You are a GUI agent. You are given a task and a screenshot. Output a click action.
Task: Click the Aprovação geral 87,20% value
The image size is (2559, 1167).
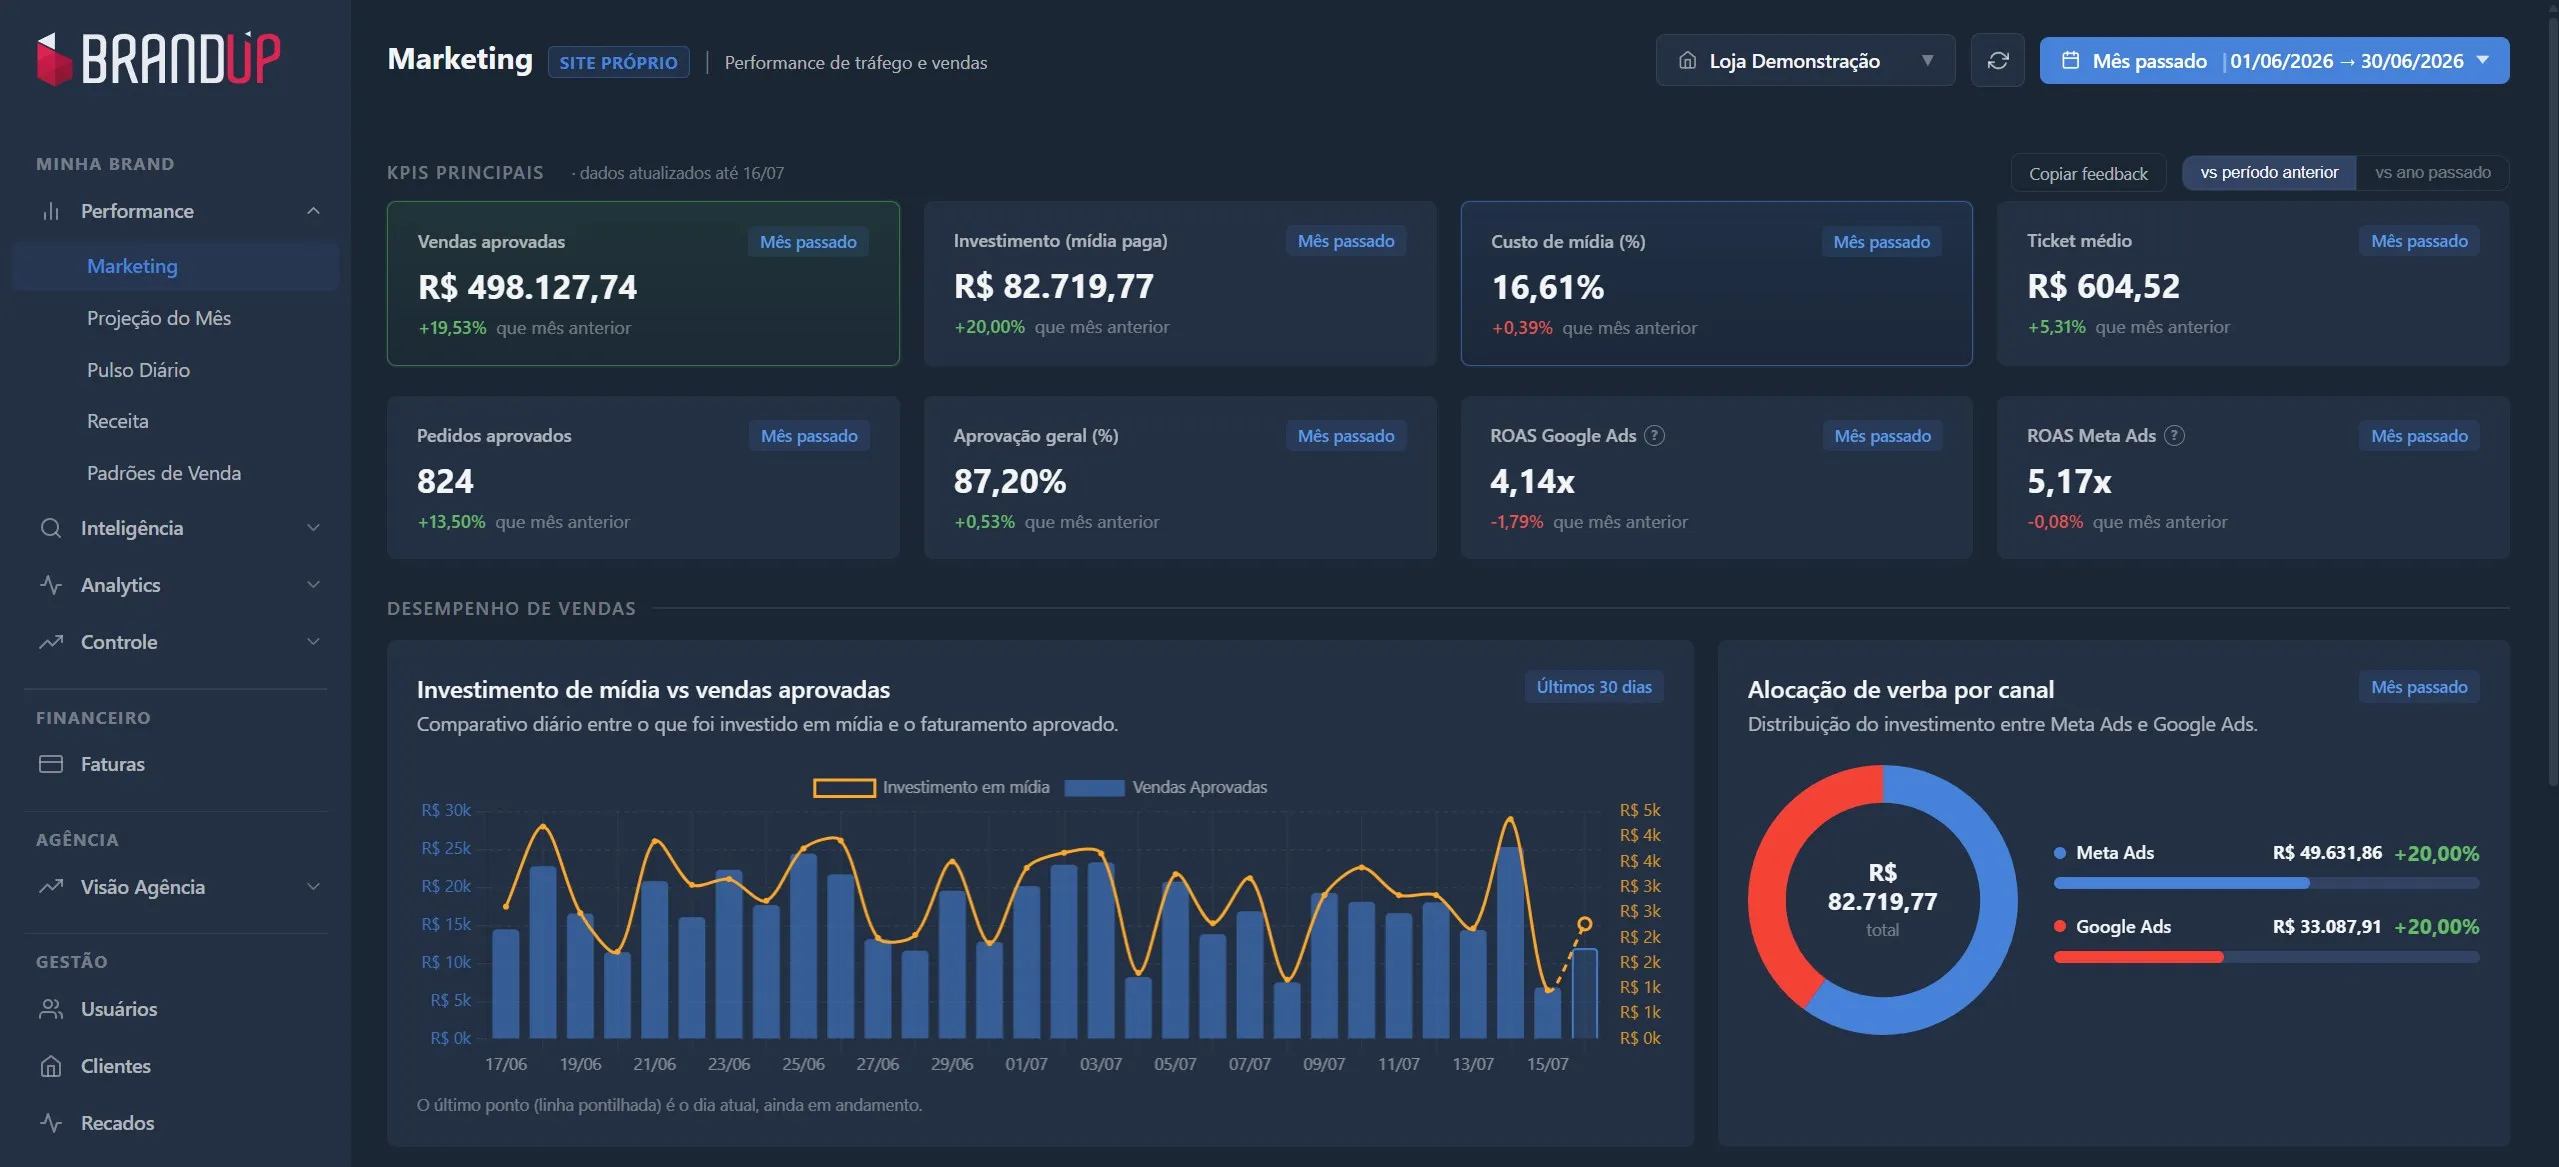1010,482
